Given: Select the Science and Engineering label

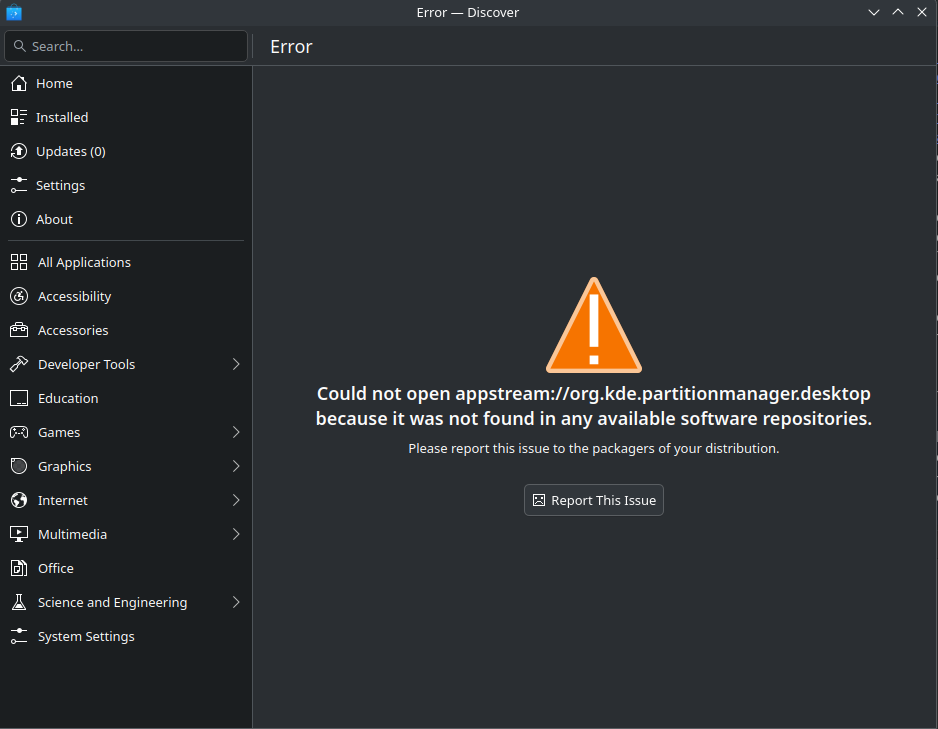Looking at the screenshot, I should tap(112, 603).
